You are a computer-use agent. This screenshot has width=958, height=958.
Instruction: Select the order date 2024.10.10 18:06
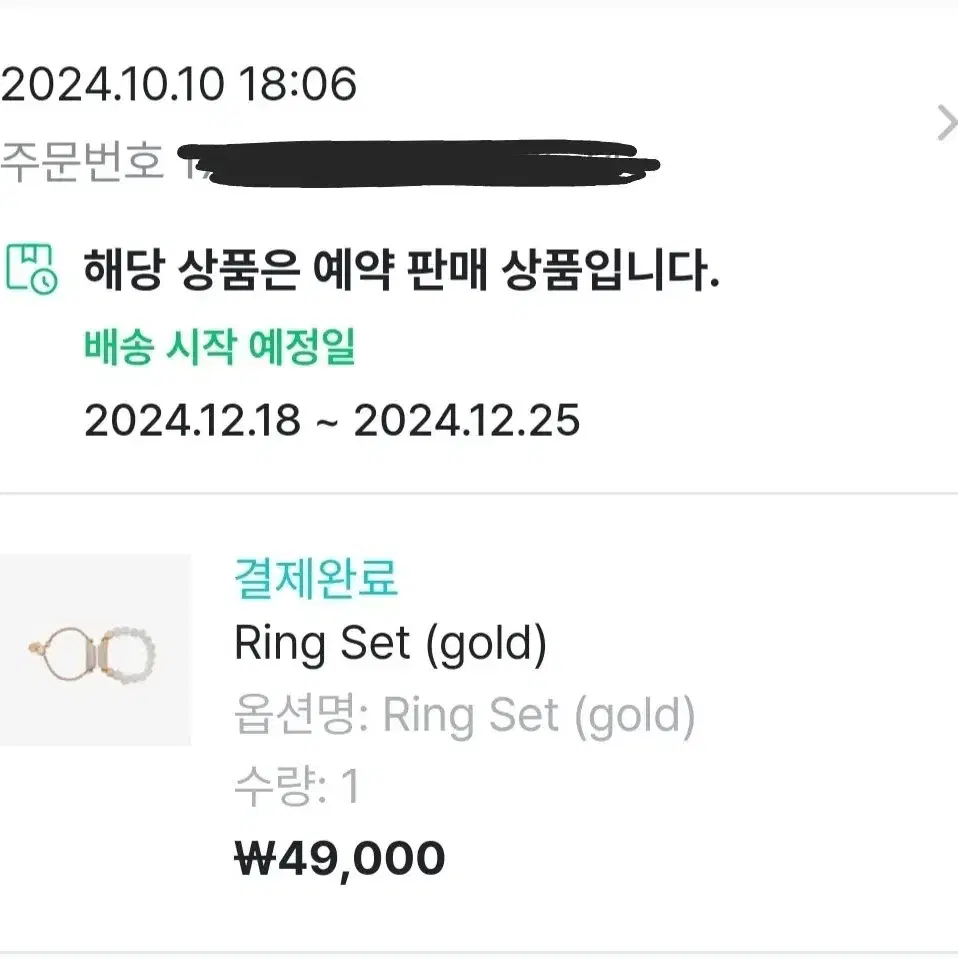[179, 84]
